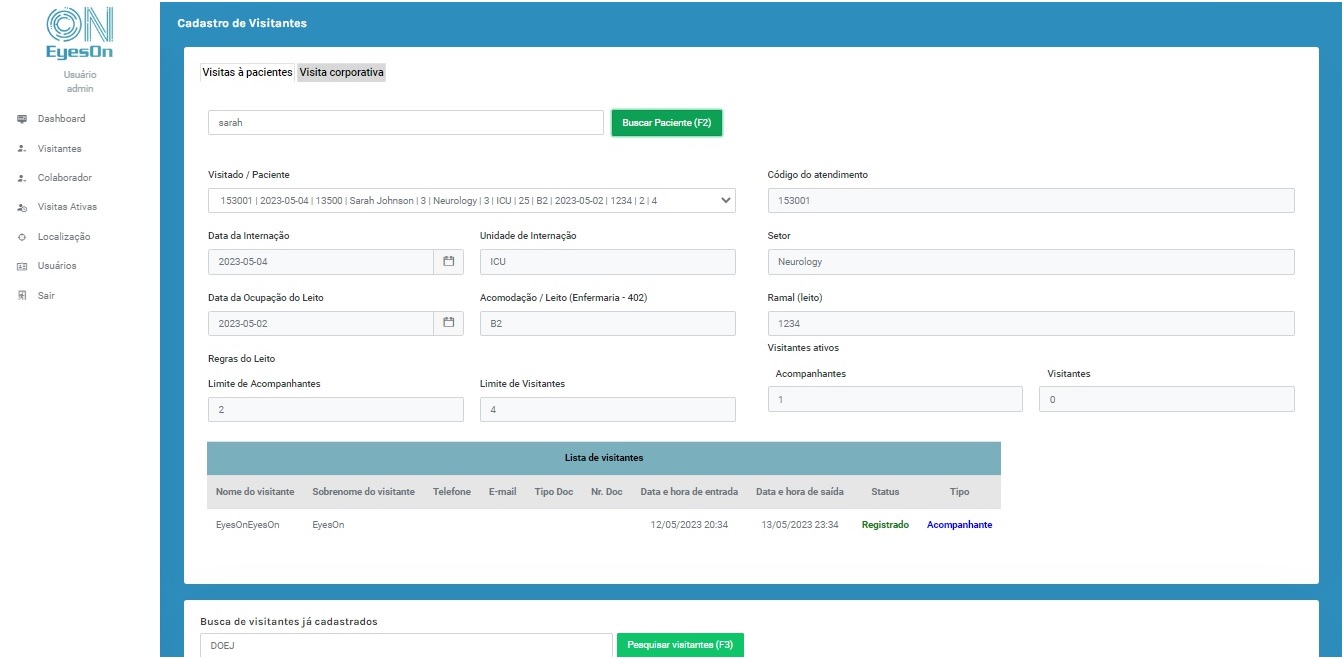Click the Localização crosshair icon
The width and height of the screenshot is (1343, 659).
(22, 237)
